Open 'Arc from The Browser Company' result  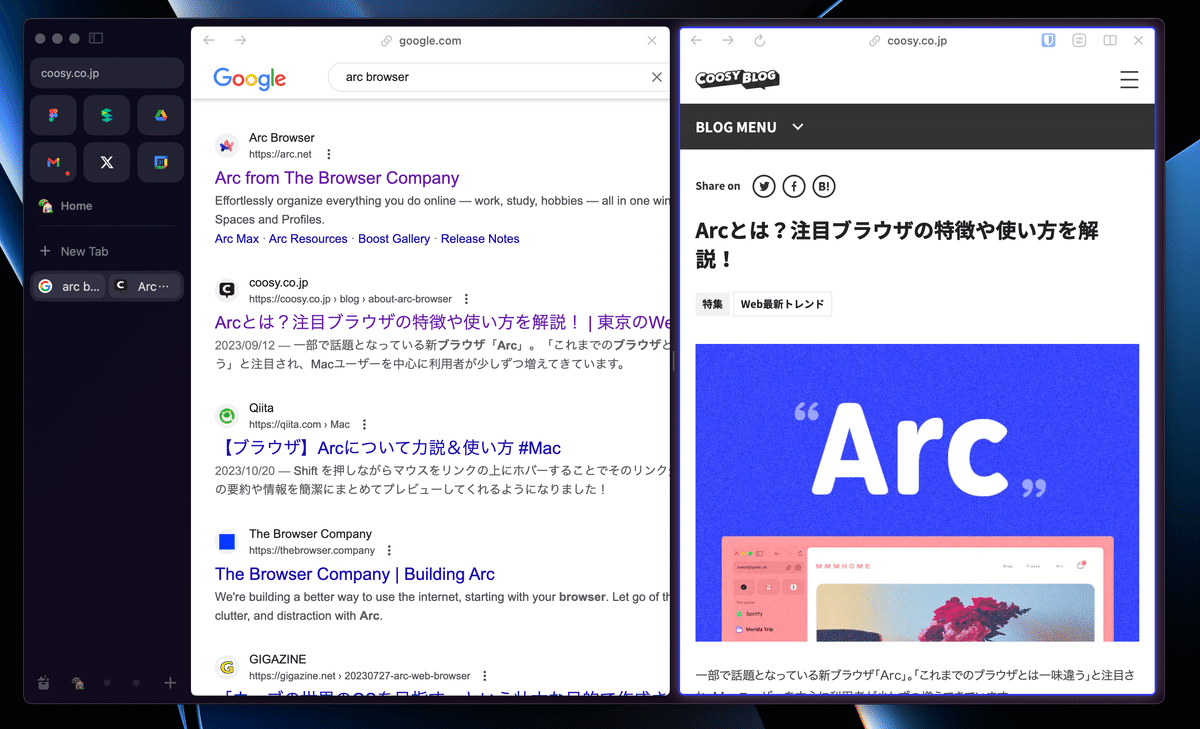click(337, 178)
